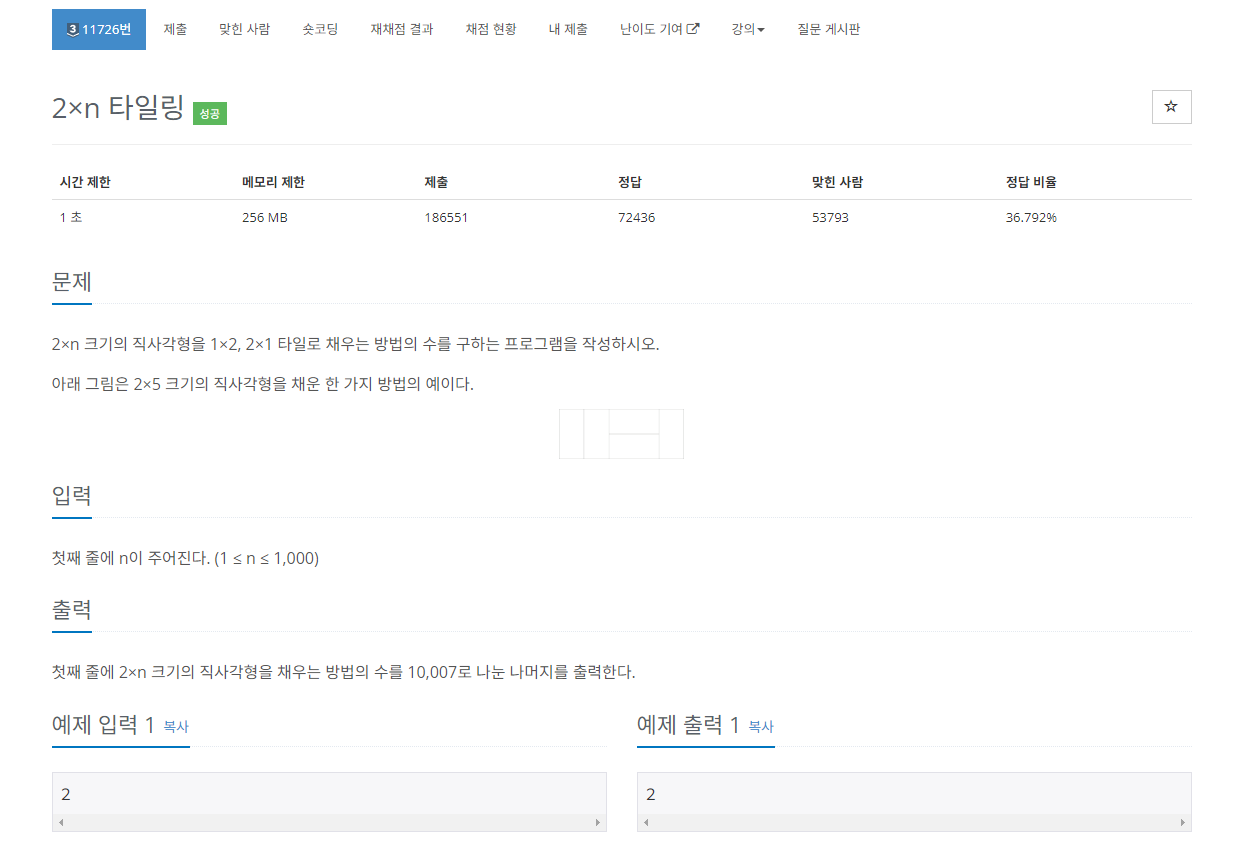Click the 예제 입력 1 heading

(103, 725)
